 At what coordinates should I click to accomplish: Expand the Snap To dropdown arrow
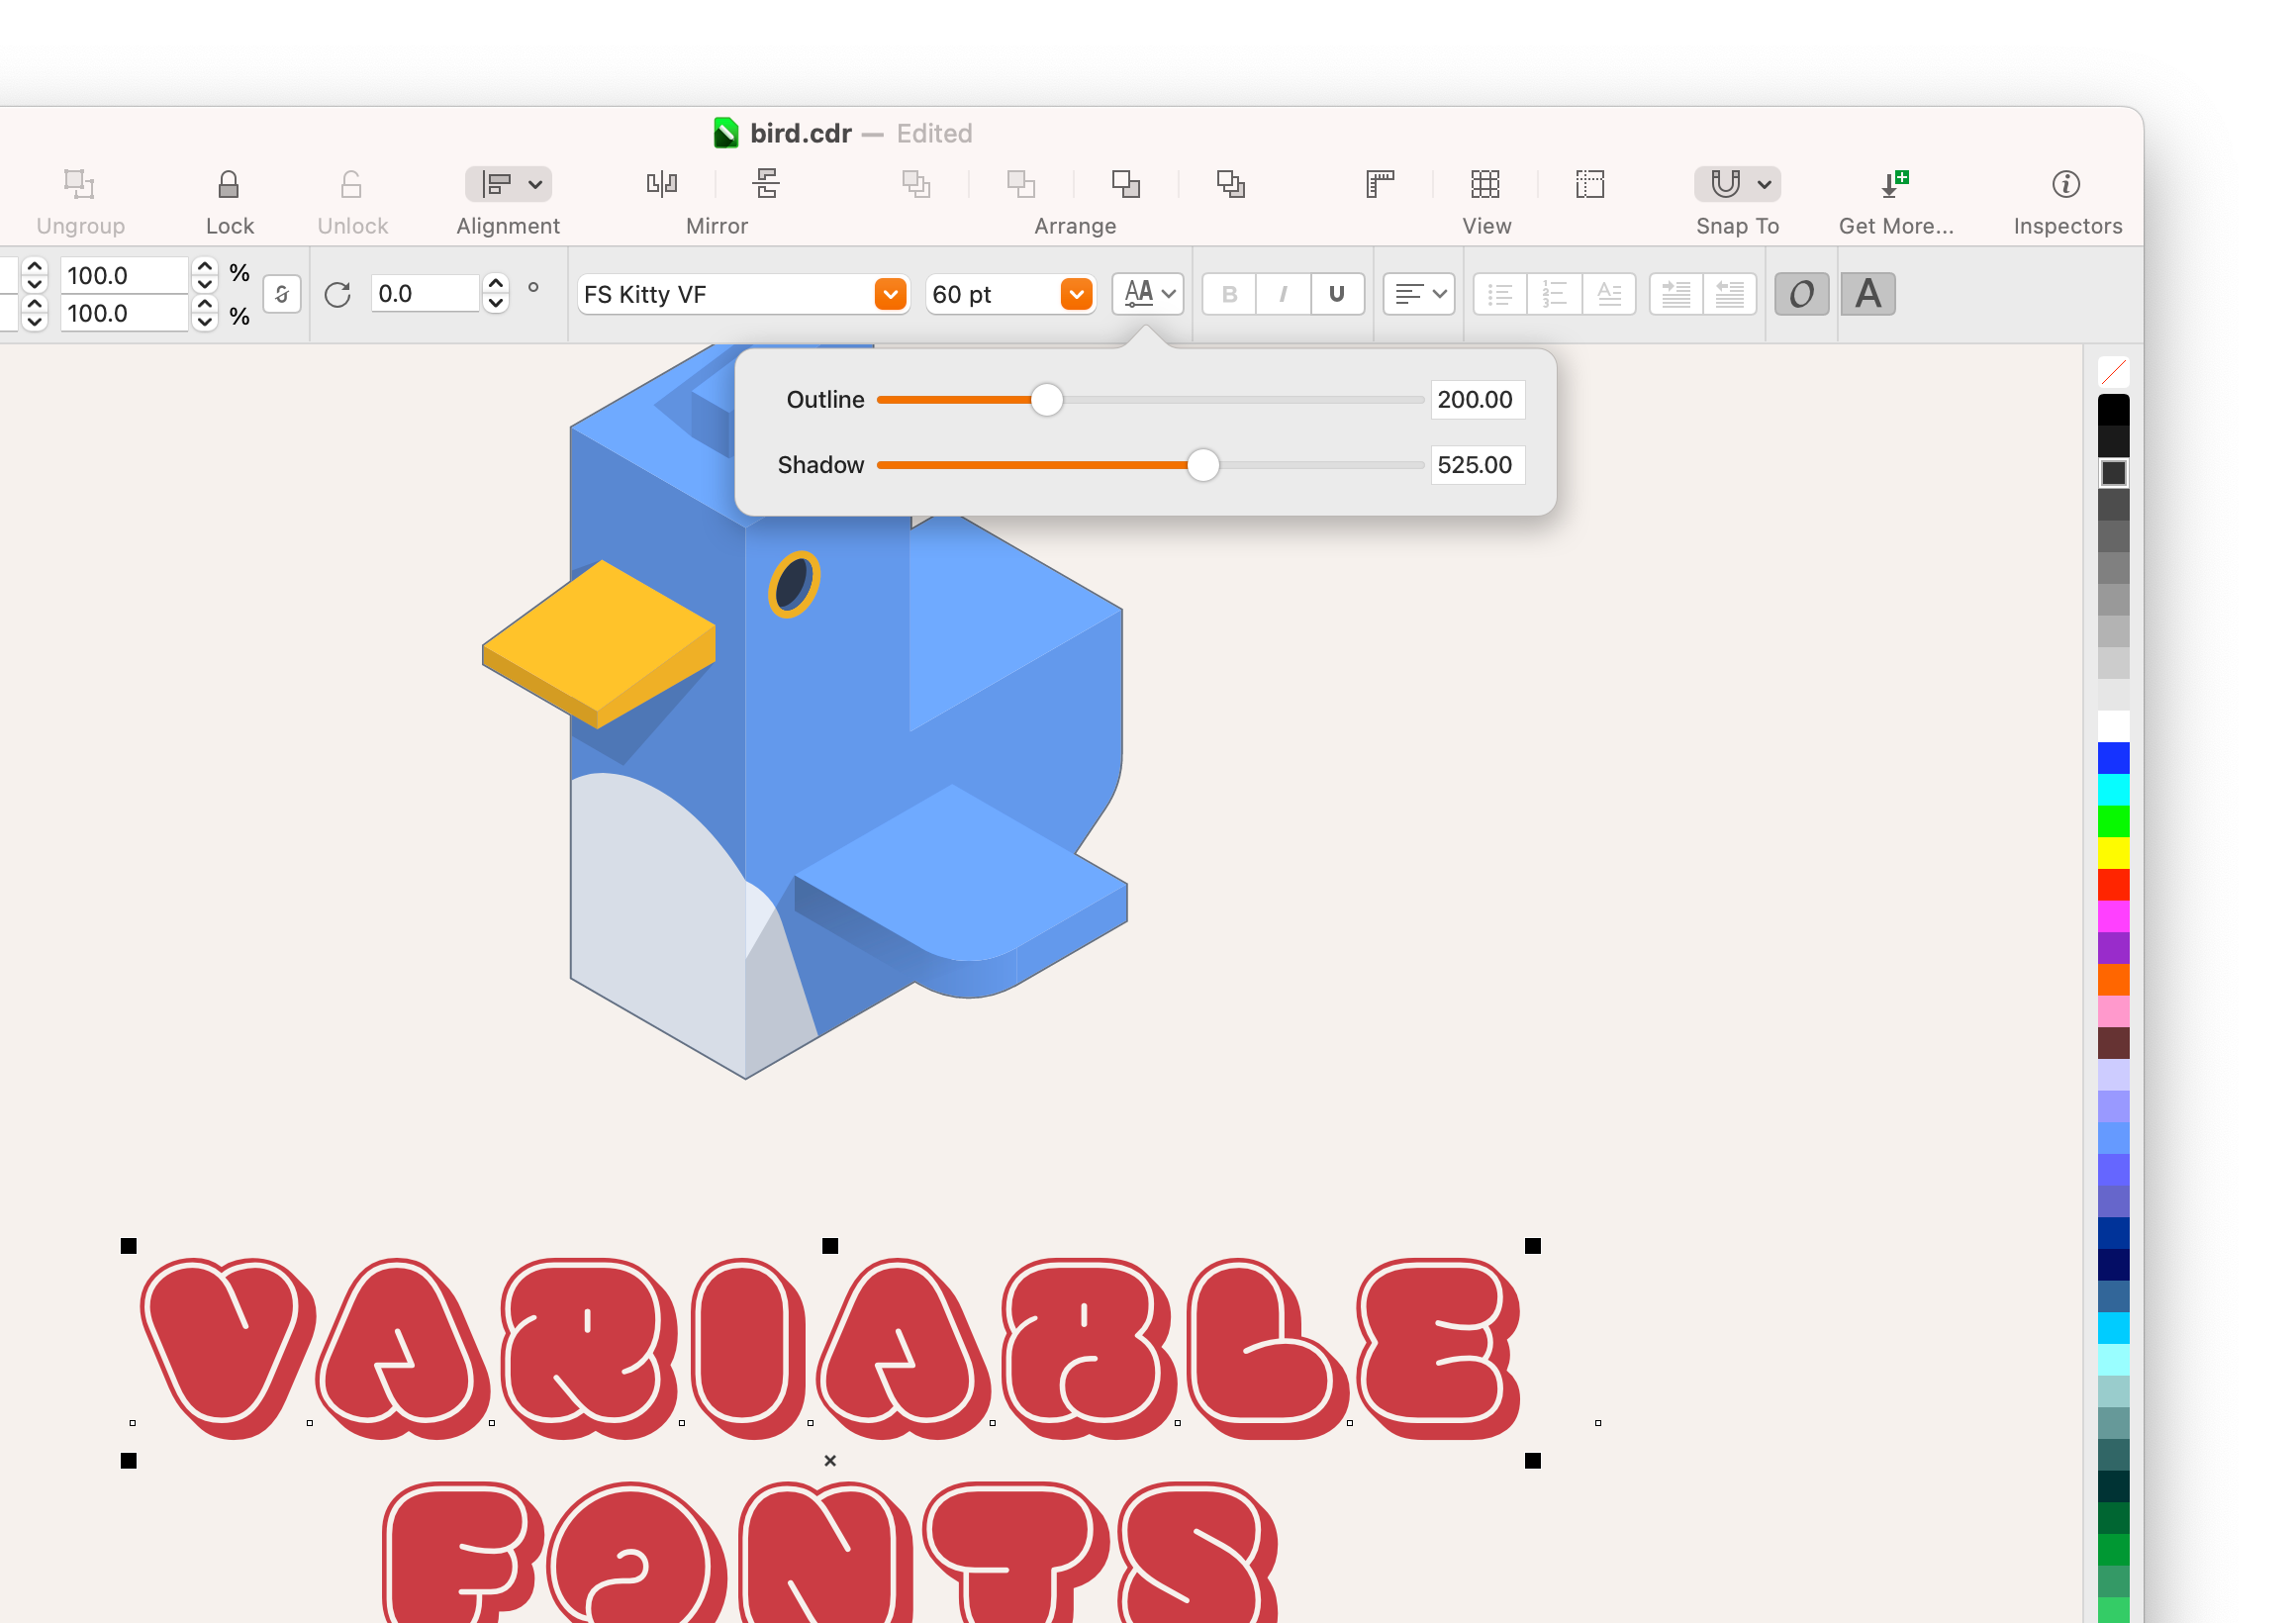pos(1763,184)
